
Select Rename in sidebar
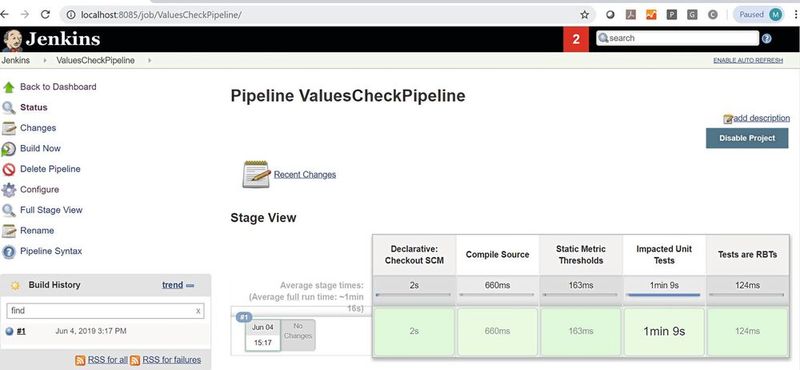[37, 230]
